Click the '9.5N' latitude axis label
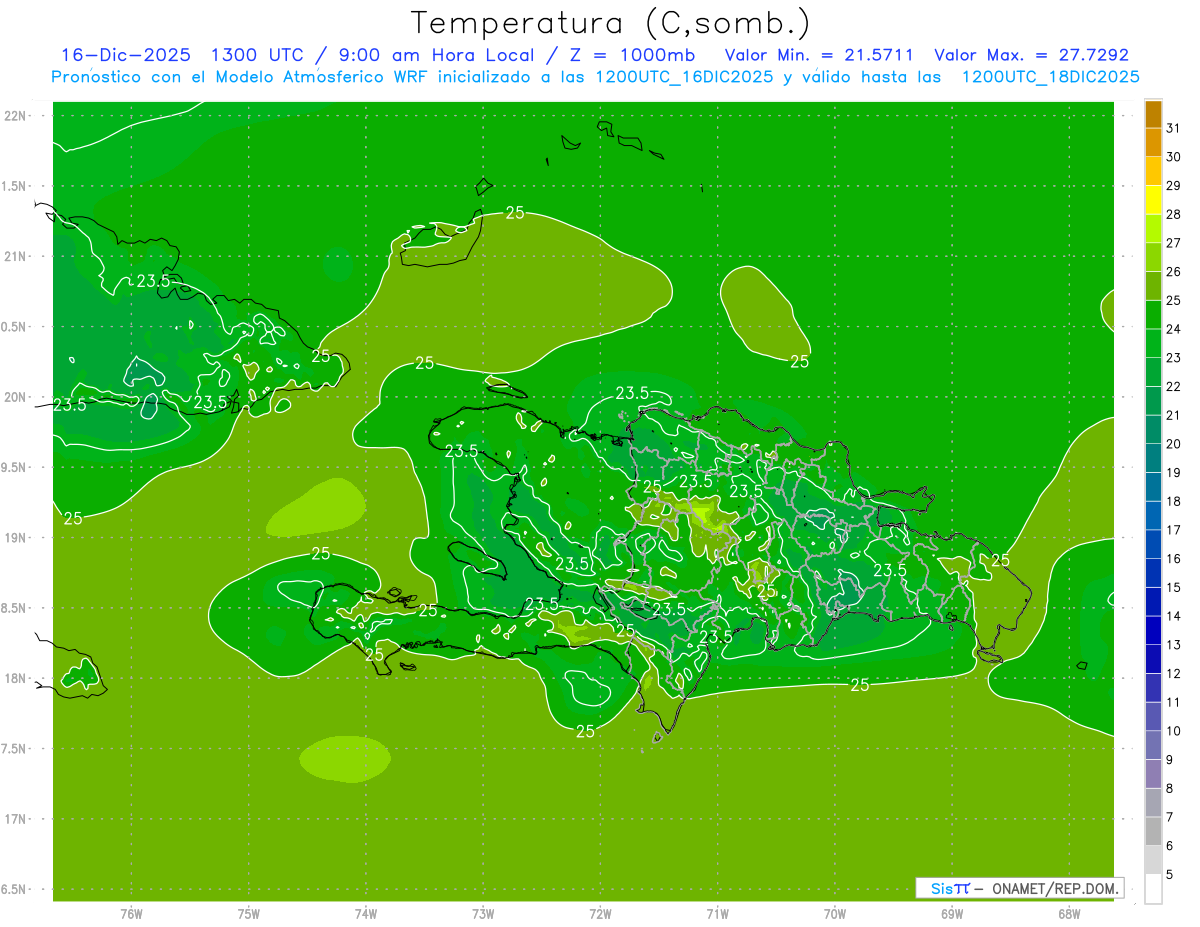 tap(14, 467)
